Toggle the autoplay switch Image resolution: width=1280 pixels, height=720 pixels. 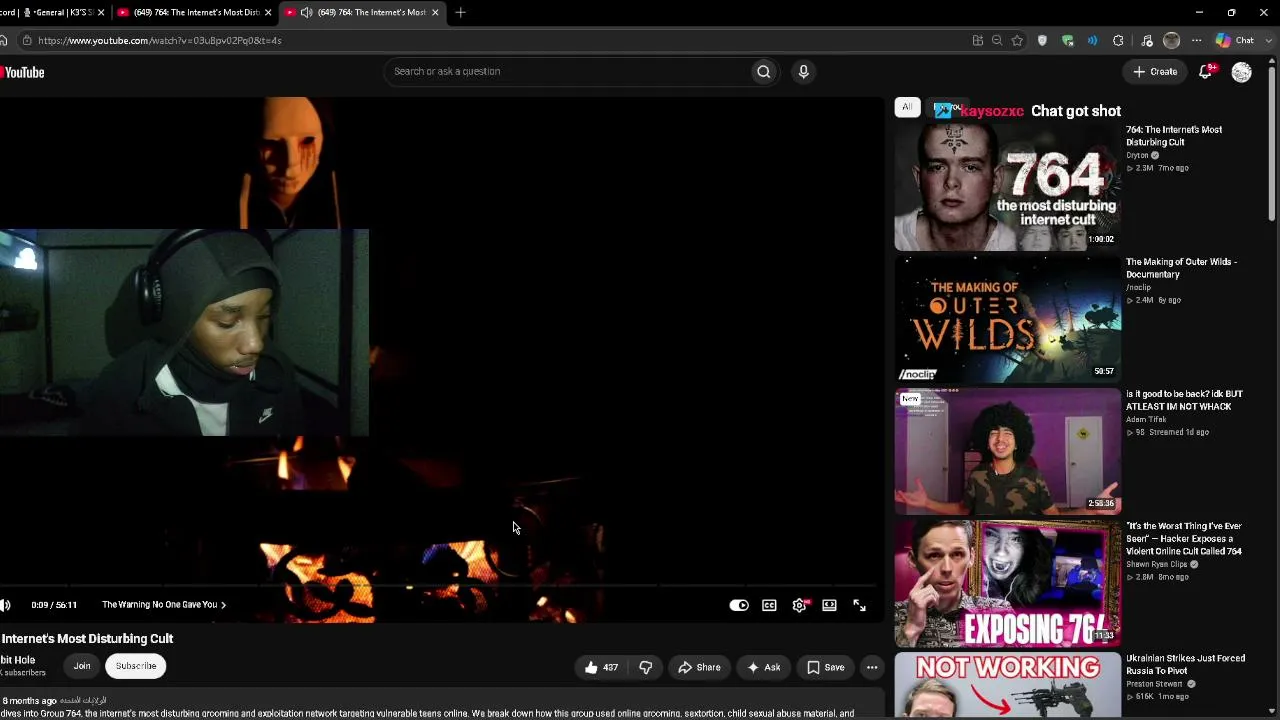(x=739, y=605)
